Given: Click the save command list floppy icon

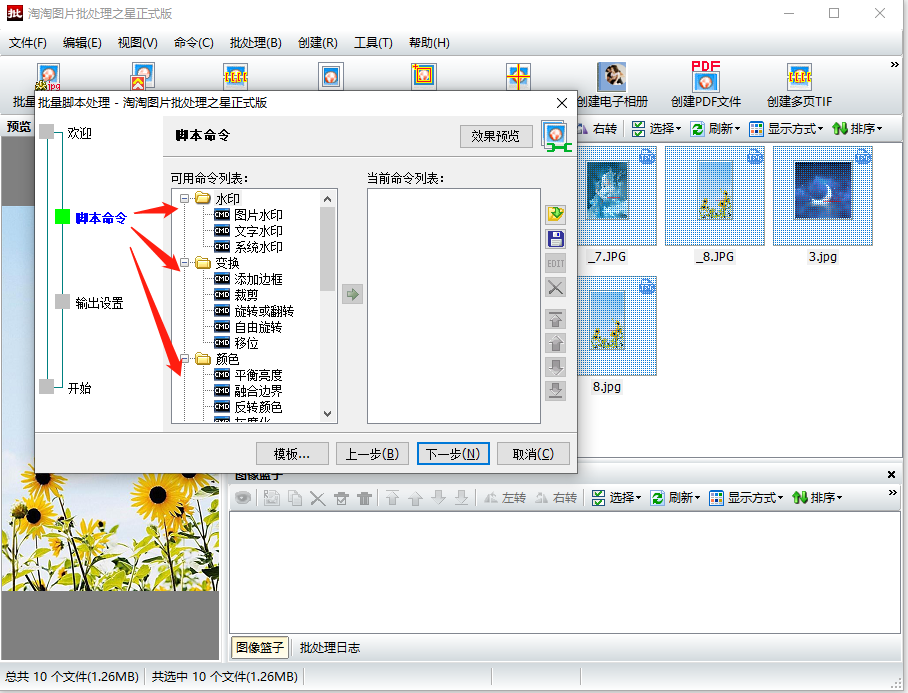Looking at the screenshot, I should [x=555, y=239].
